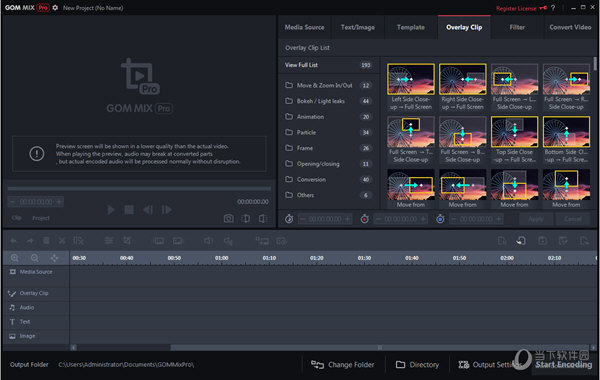The height and width of the screenshot is (380, 600).
Task: Switch to the Media Source tab
Action: click(304, 27)
